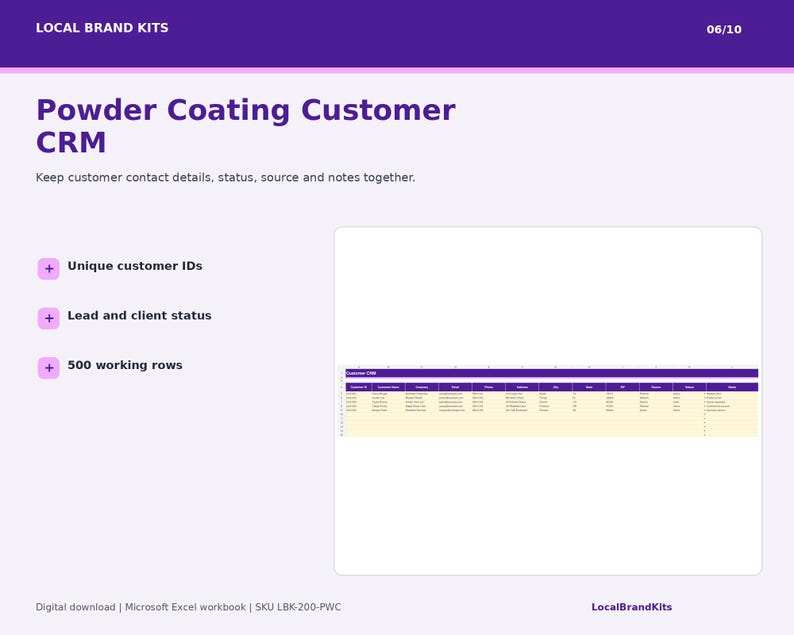Click the Unique customer IDs feature text

(135, 266)
